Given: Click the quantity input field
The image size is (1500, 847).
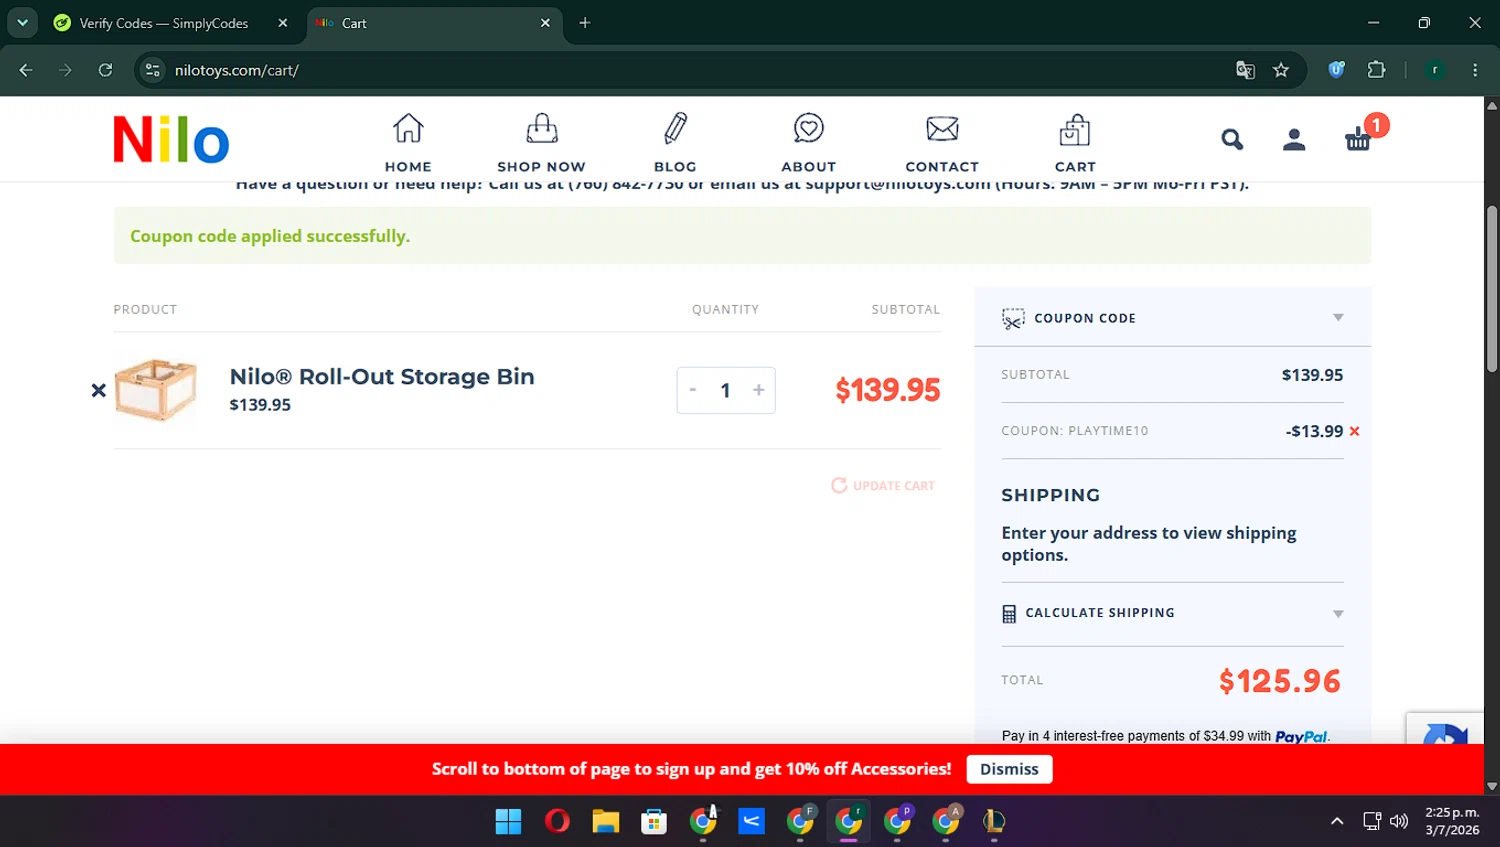Looking at the screenshot, I should pyautogui.click(x=725, y=390).
